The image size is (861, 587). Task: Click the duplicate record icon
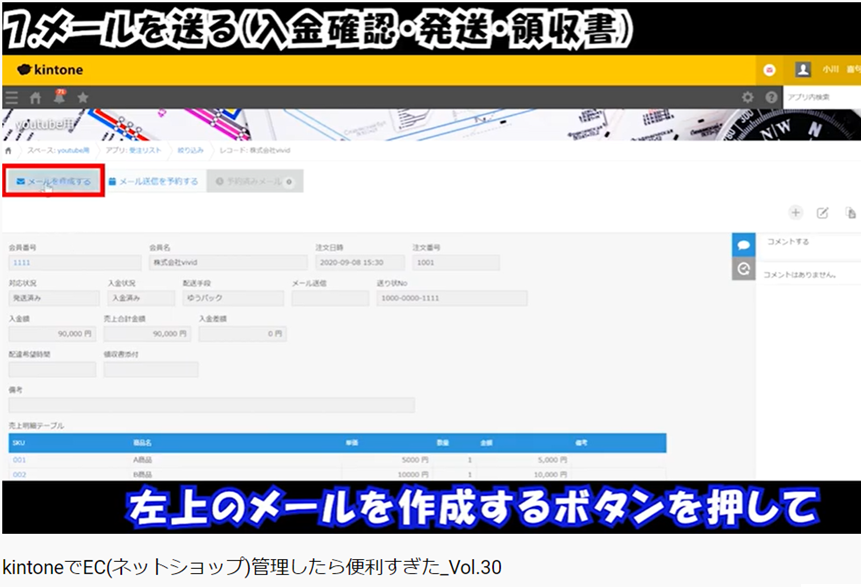click(851, 212)
